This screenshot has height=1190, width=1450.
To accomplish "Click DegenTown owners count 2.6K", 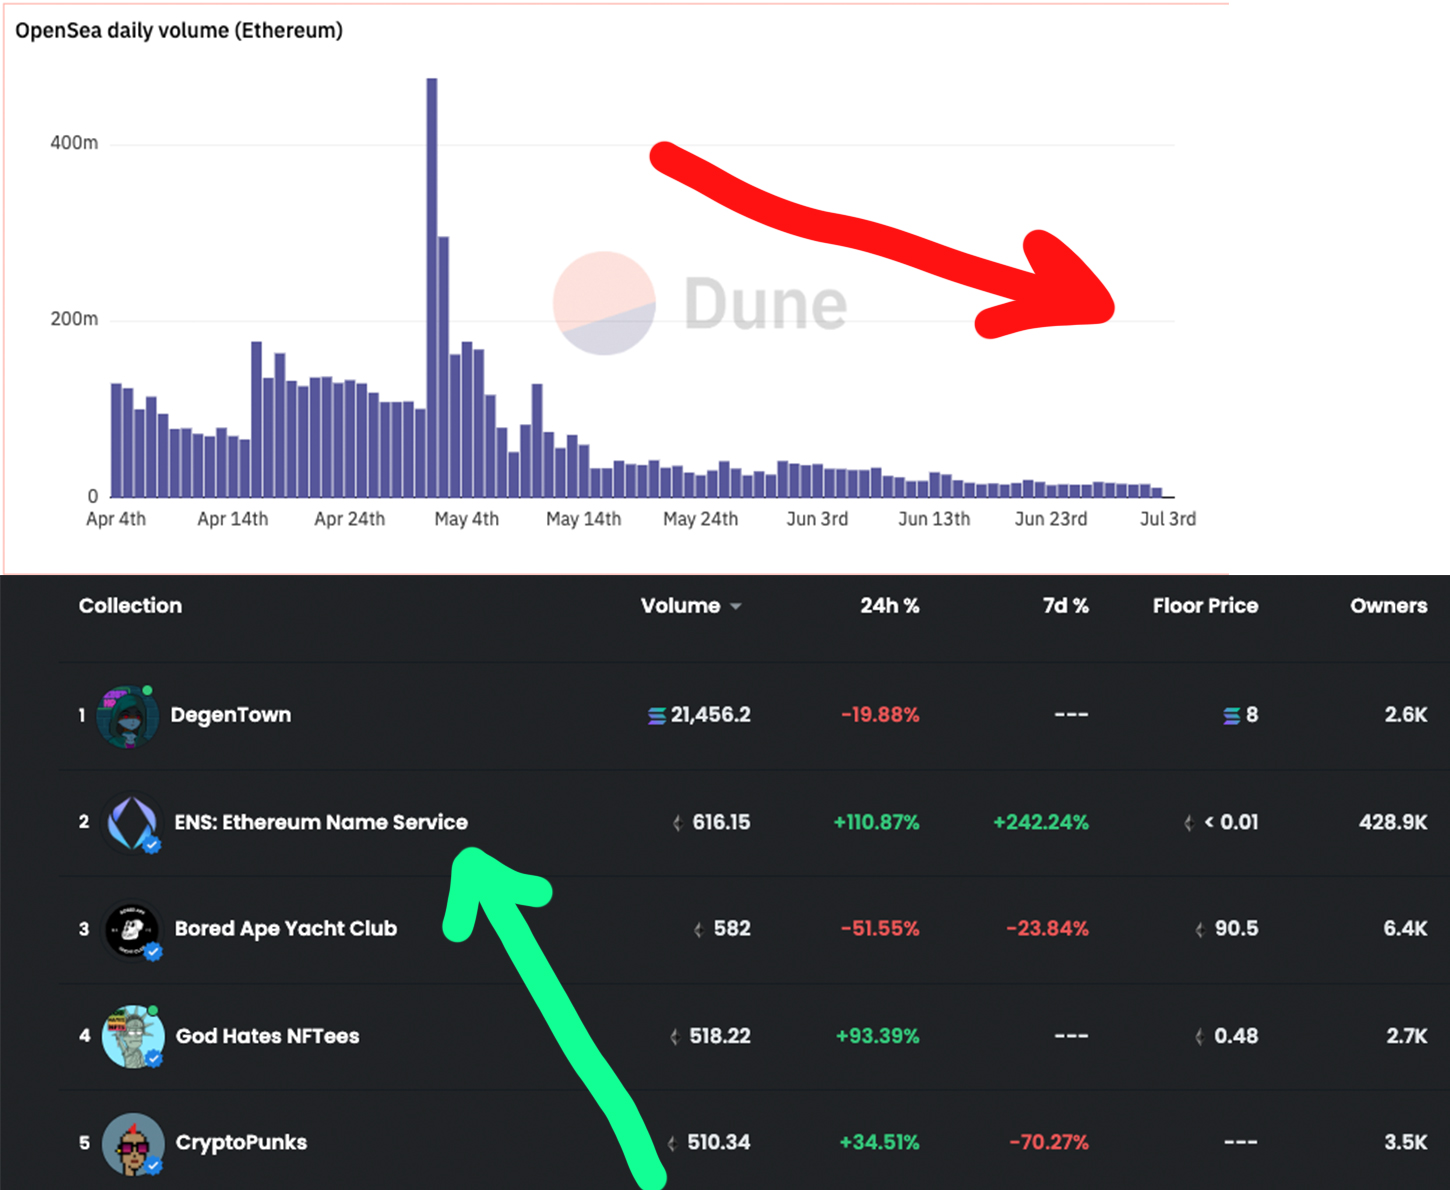I will coord(1406,715).
